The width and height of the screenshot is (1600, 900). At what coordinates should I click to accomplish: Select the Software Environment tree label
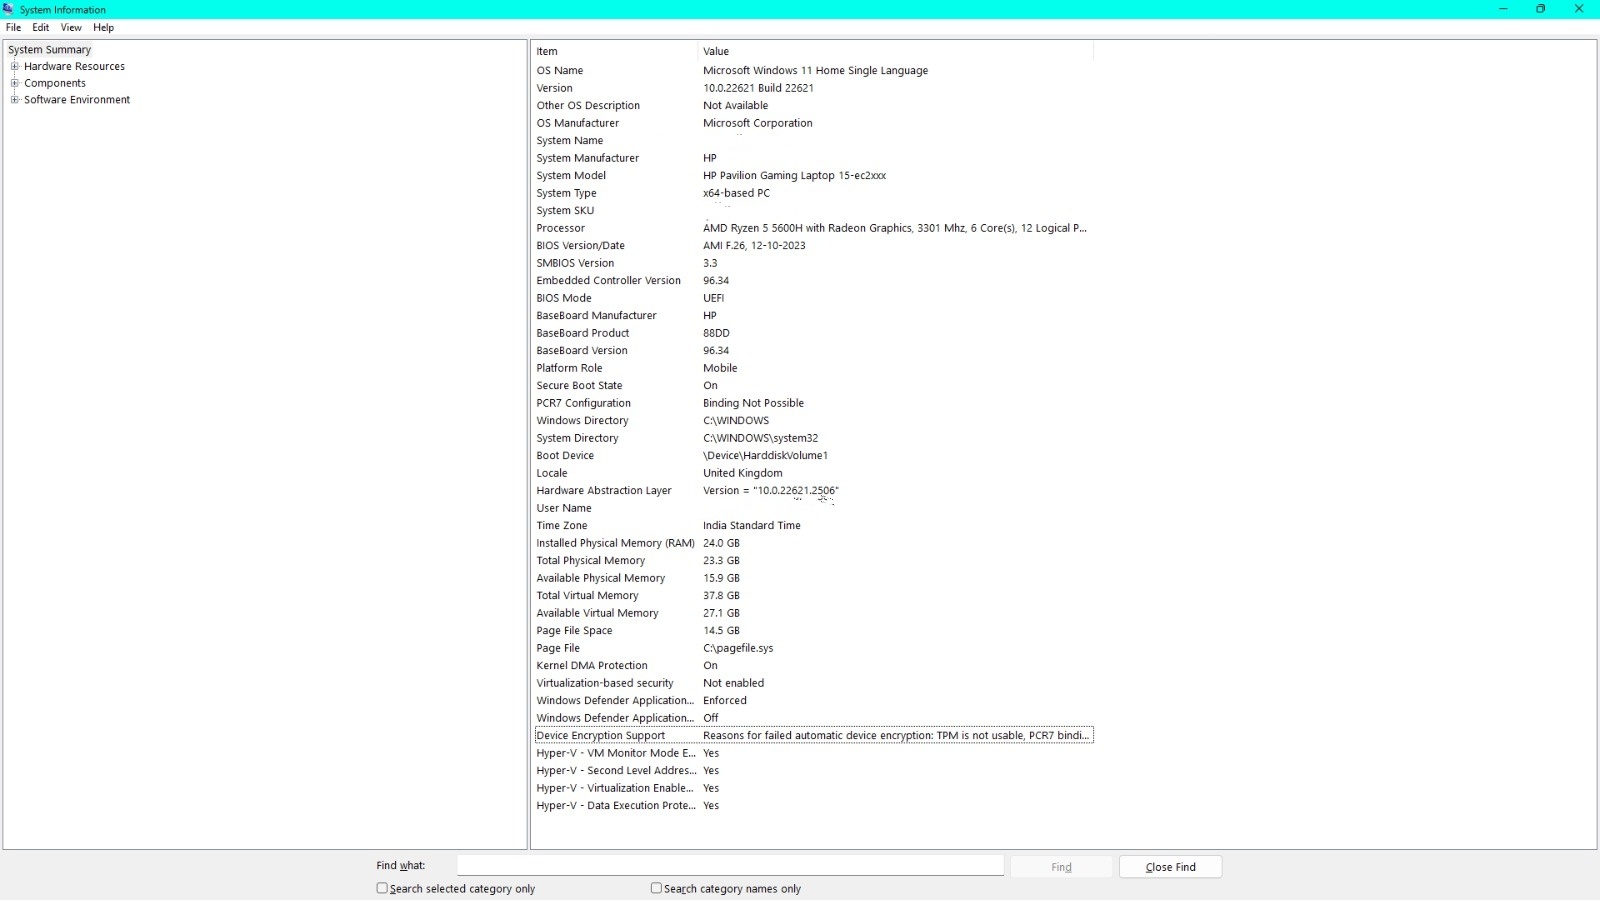tap(77, 99)
